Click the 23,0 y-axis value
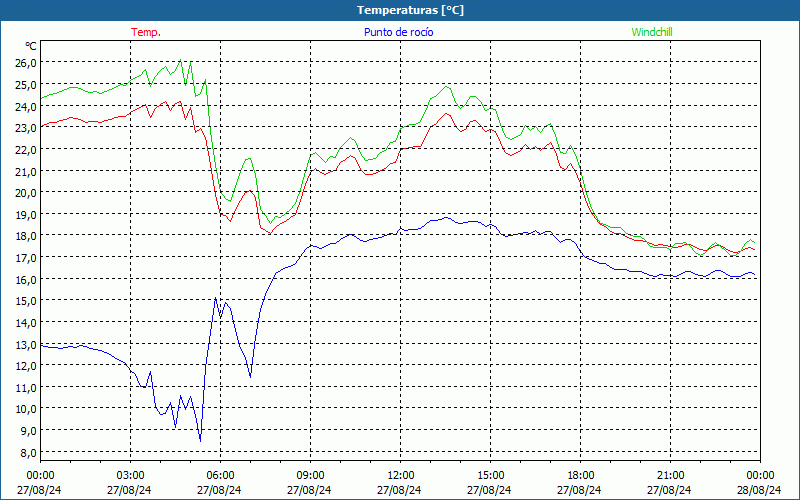The width and height of the screenshot is (800, 500). click(x=27, y=128)
